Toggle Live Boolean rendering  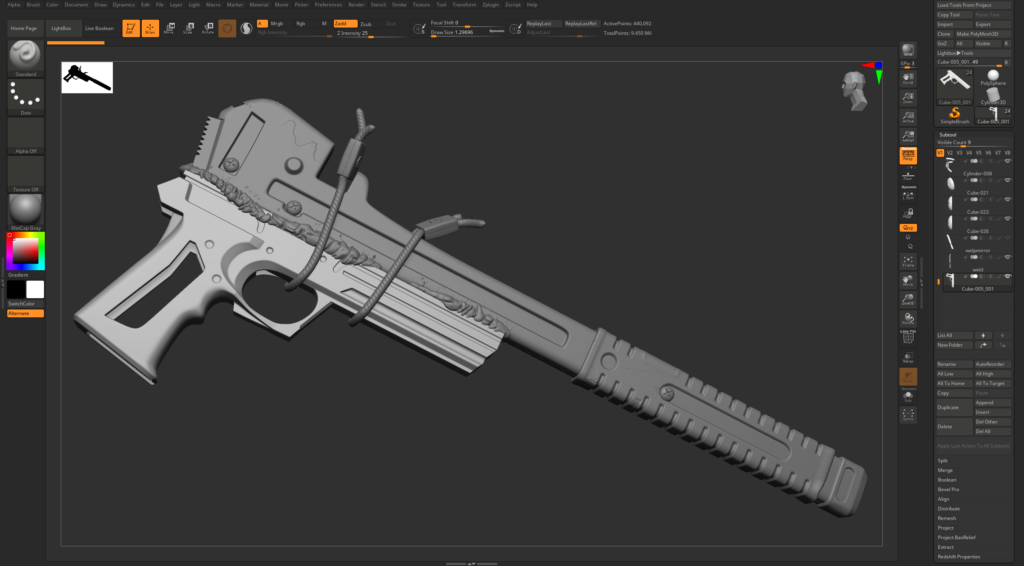tap(99, 29)
